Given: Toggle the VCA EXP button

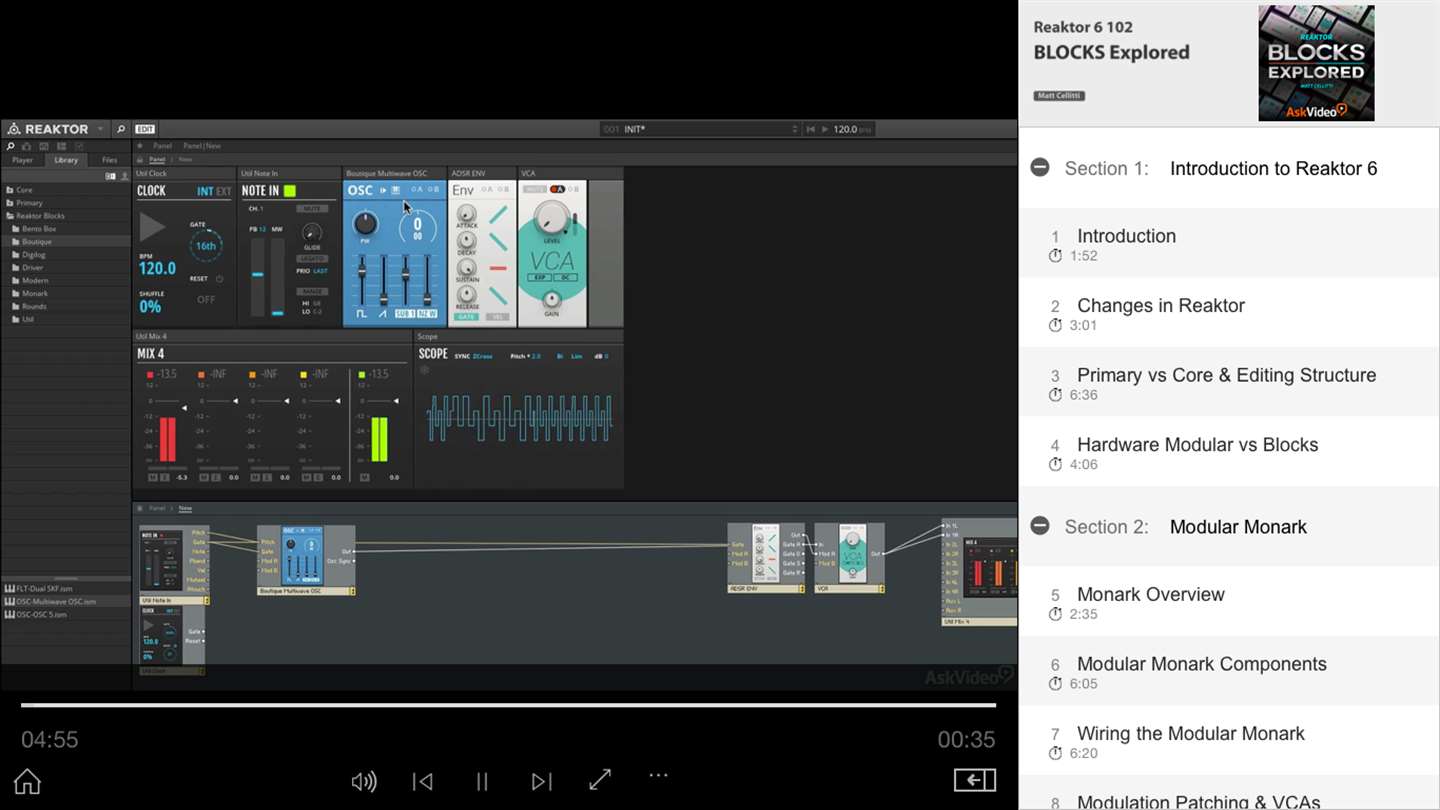Looking at the screenshot, I should click(539, 277).
